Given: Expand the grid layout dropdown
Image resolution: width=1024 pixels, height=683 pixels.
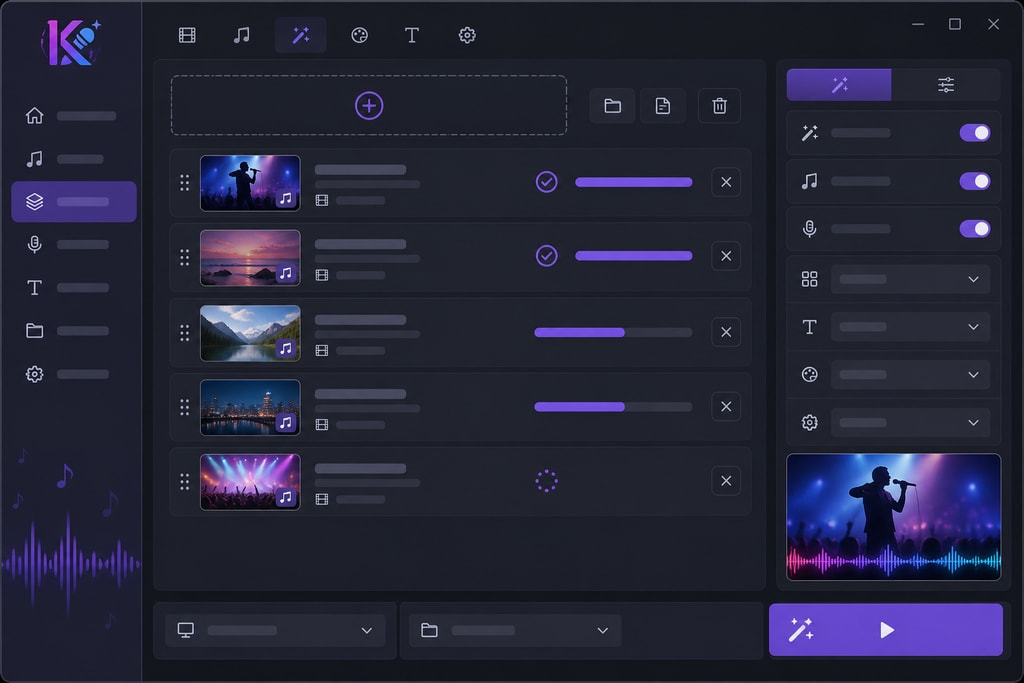Looking at the screenshot, I should (x=910, y=279).
